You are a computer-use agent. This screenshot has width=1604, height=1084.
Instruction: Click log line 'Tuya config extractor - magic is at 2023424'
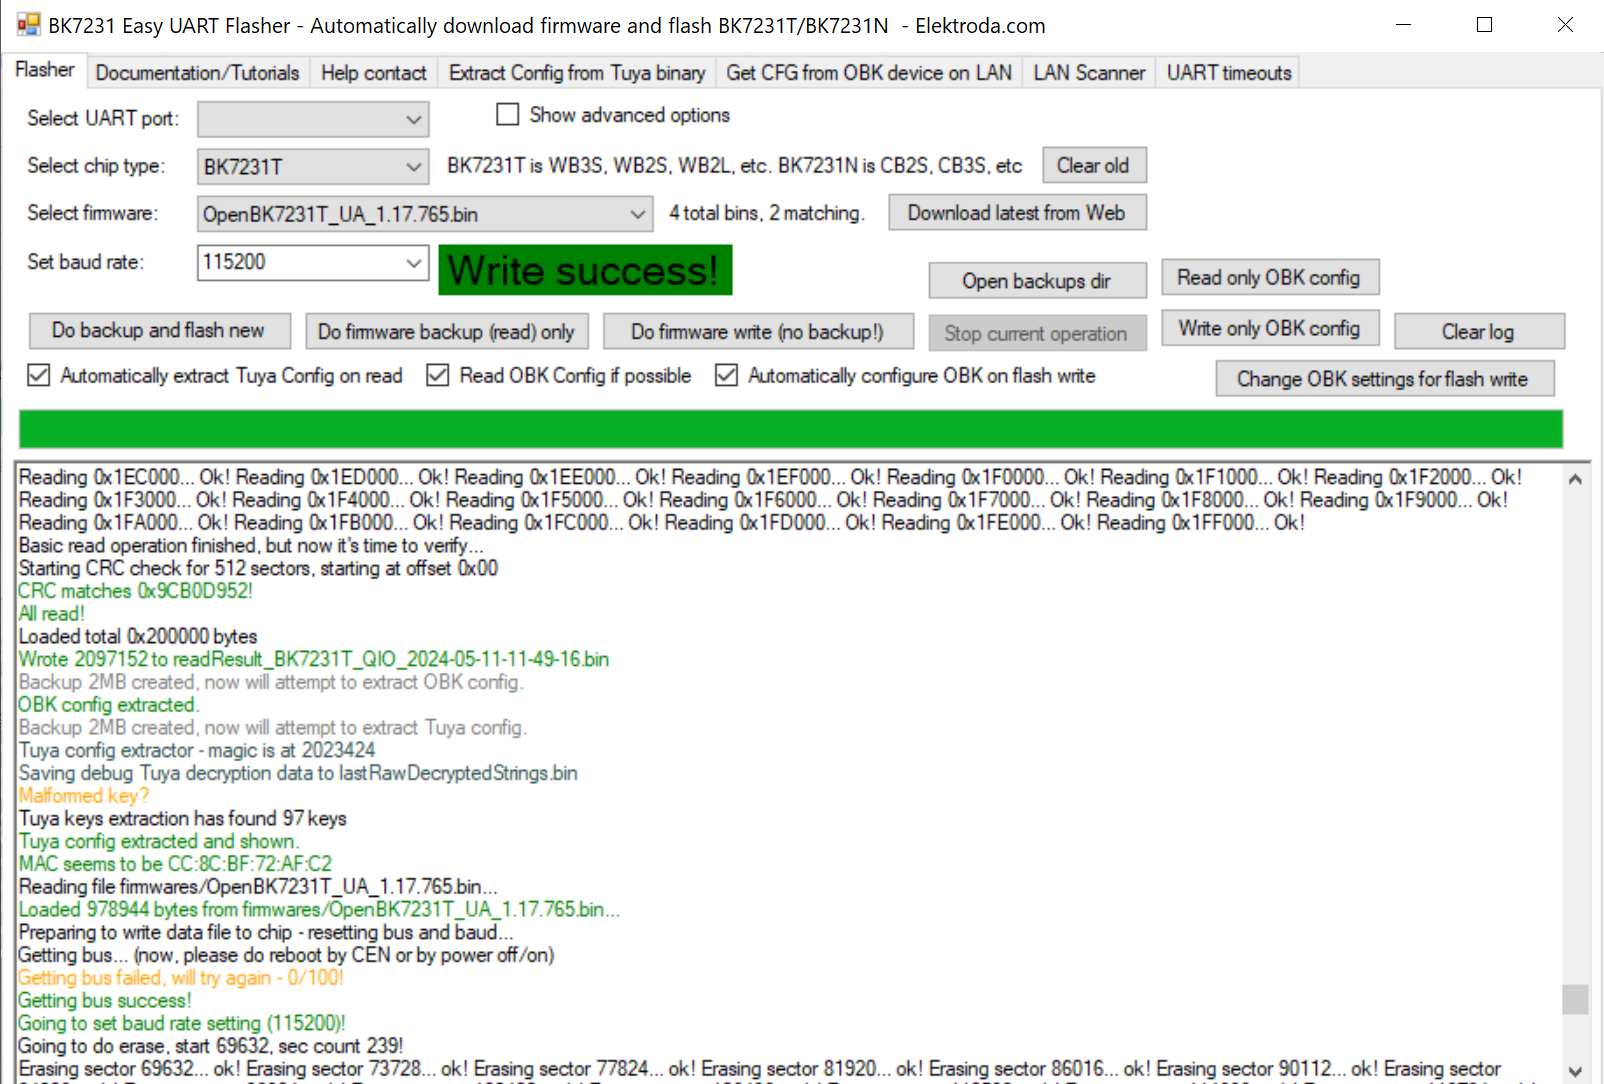197,751
